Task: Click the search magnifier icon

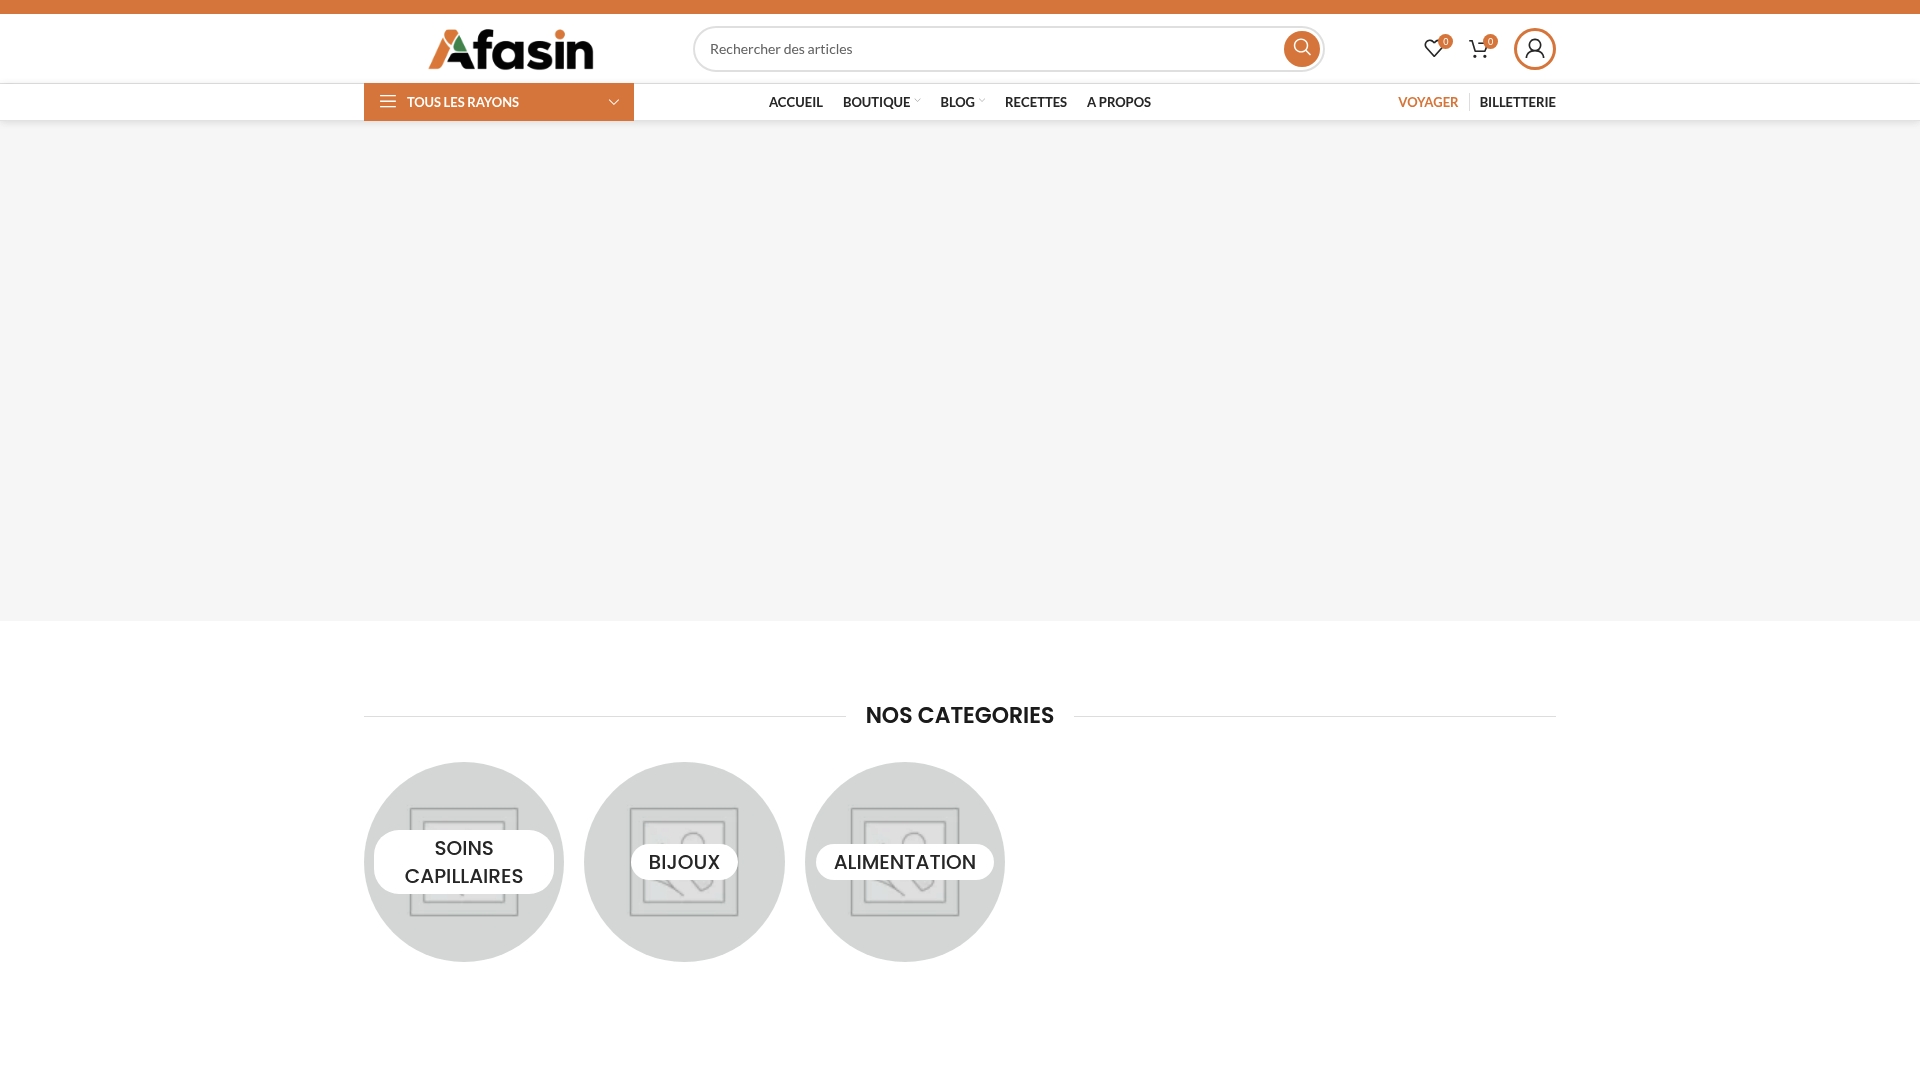Action: click(1301, 48)
